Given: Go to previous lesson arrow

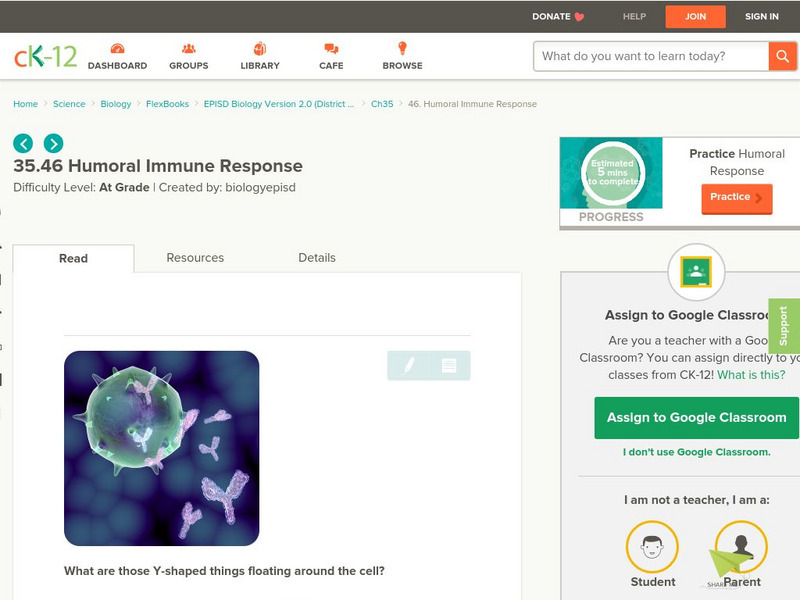Looking at the screenshot, I should [x=23, y=143].
